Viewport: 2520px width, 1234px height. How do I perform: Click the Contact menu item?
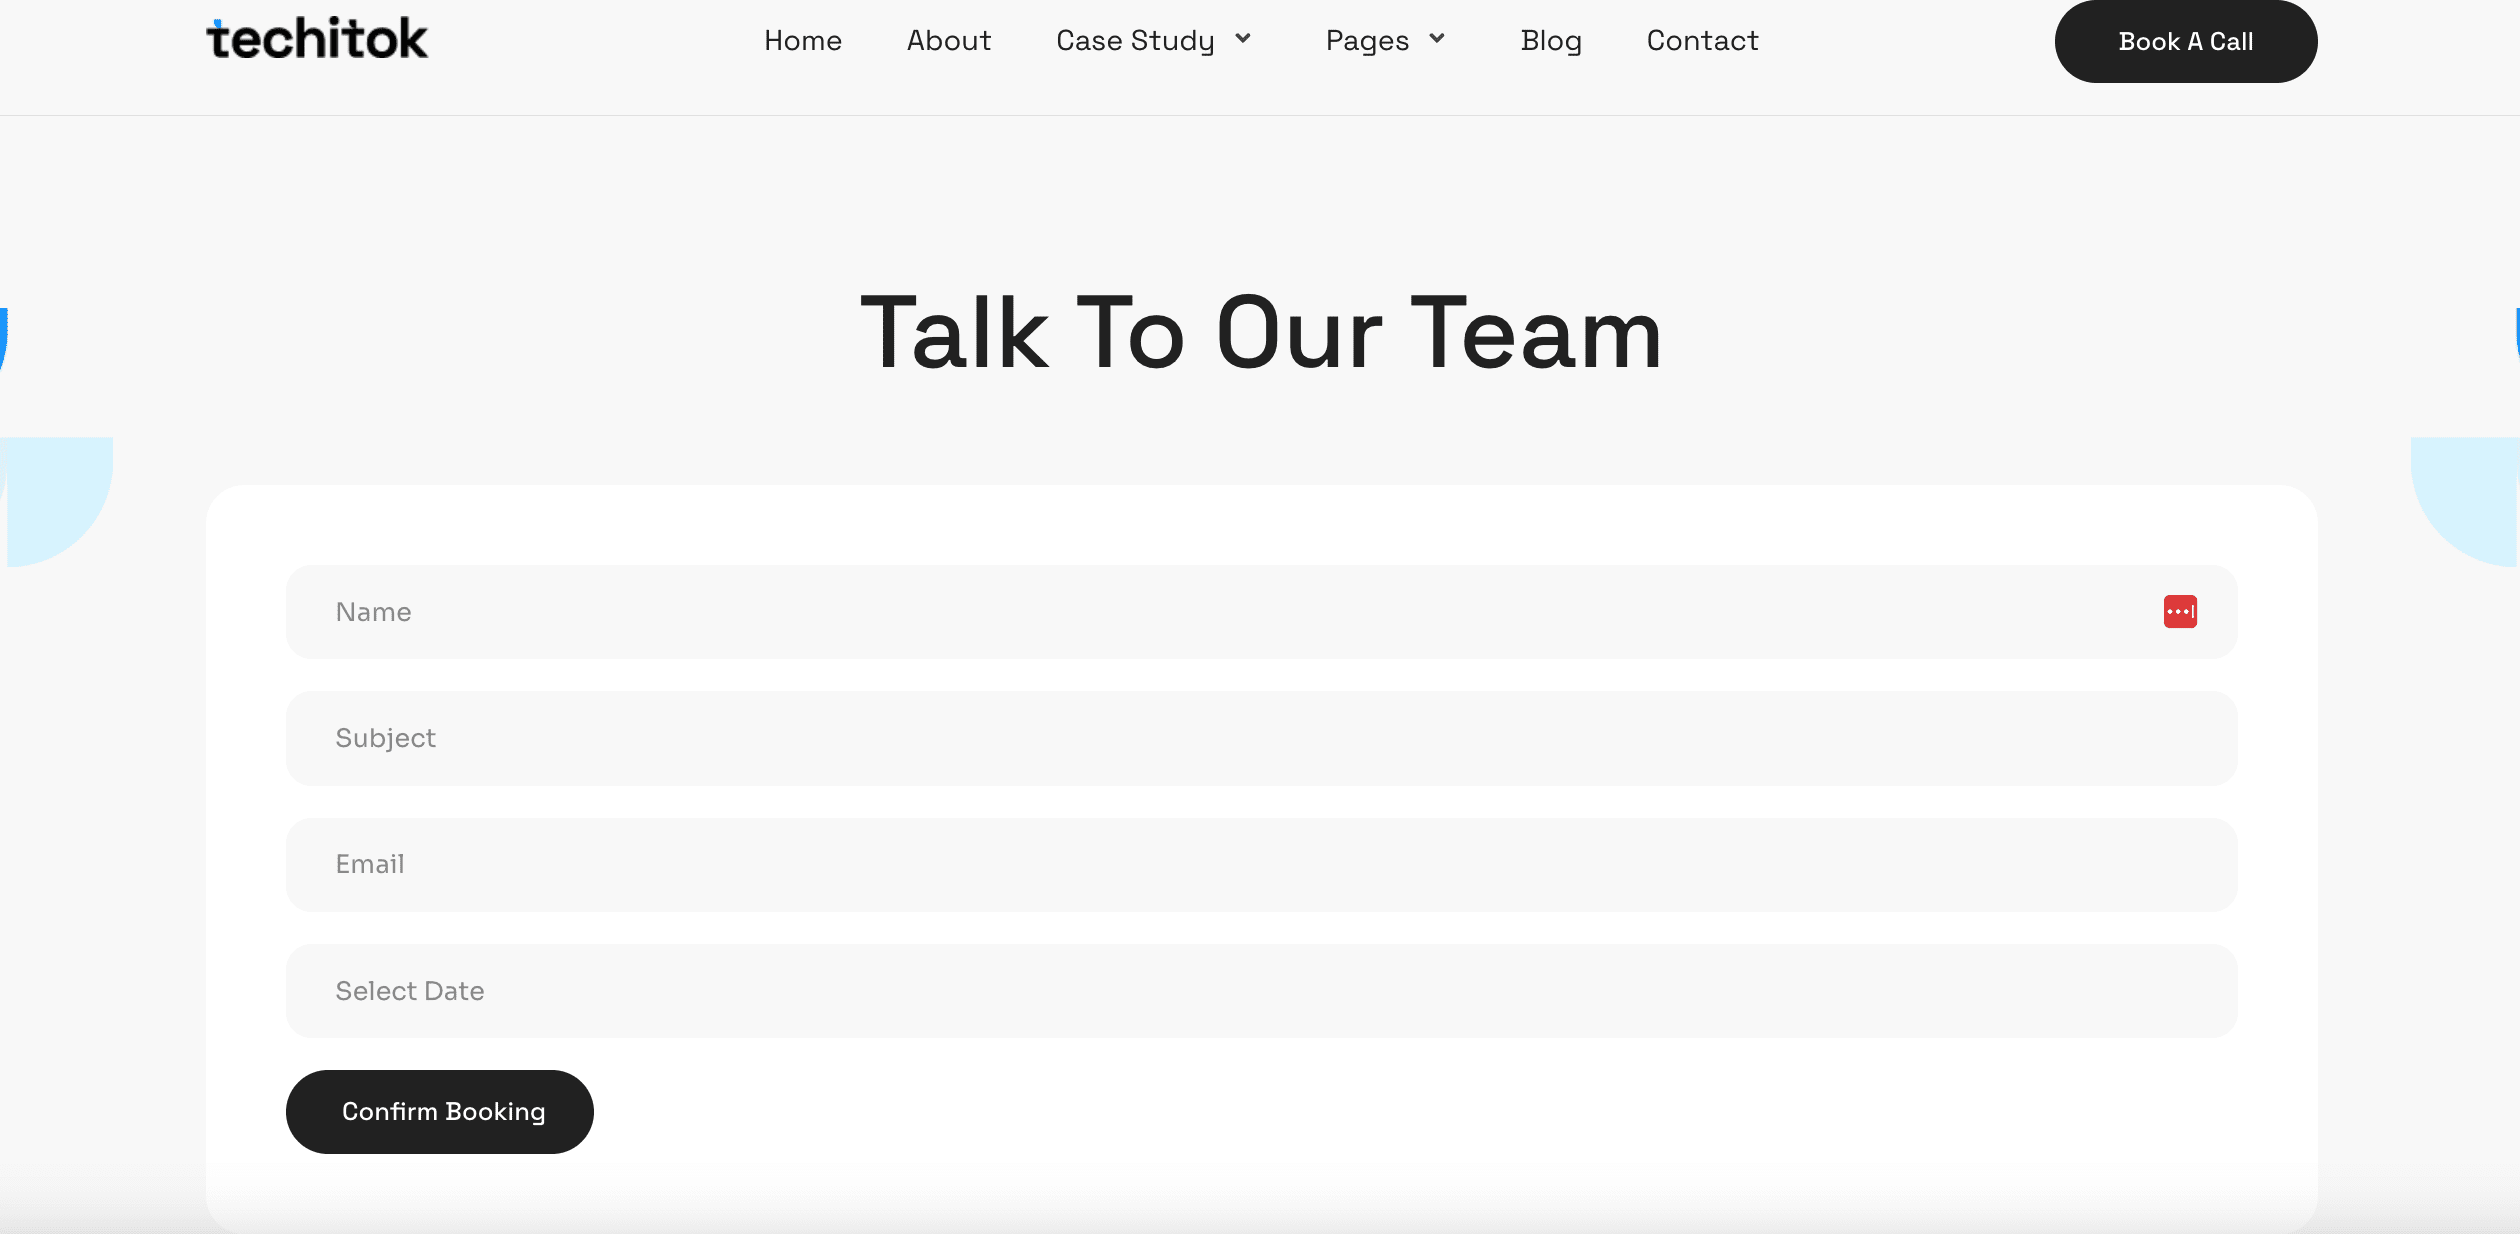[1704, 40]
